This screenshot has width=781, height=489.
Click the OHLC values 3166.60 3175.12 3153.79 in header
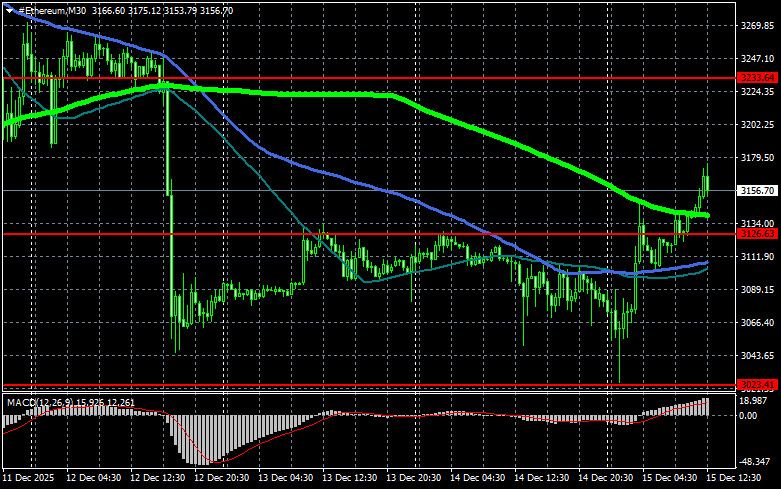pos(144,10)
